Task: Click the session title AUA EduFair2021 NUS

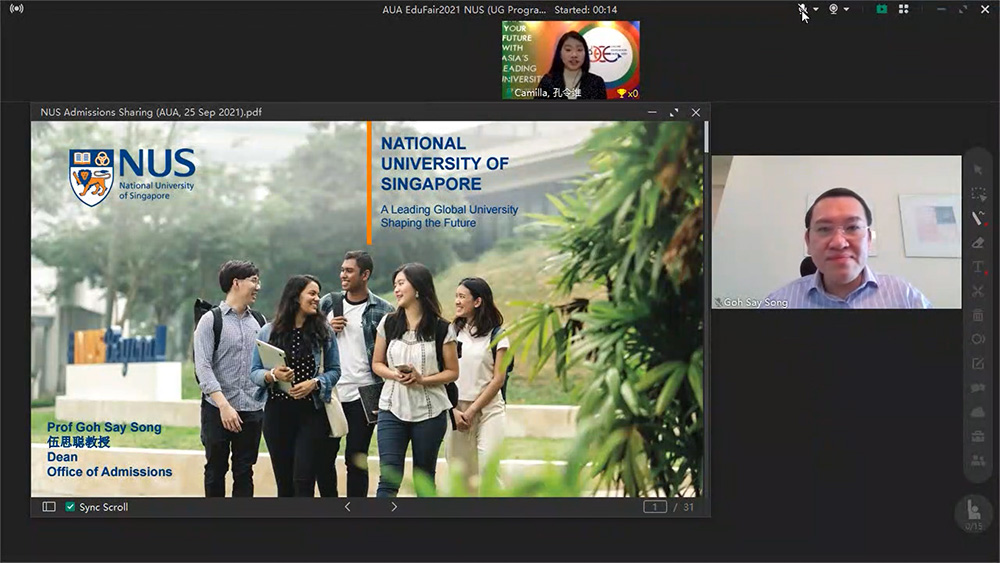Action: click(464, 10)
